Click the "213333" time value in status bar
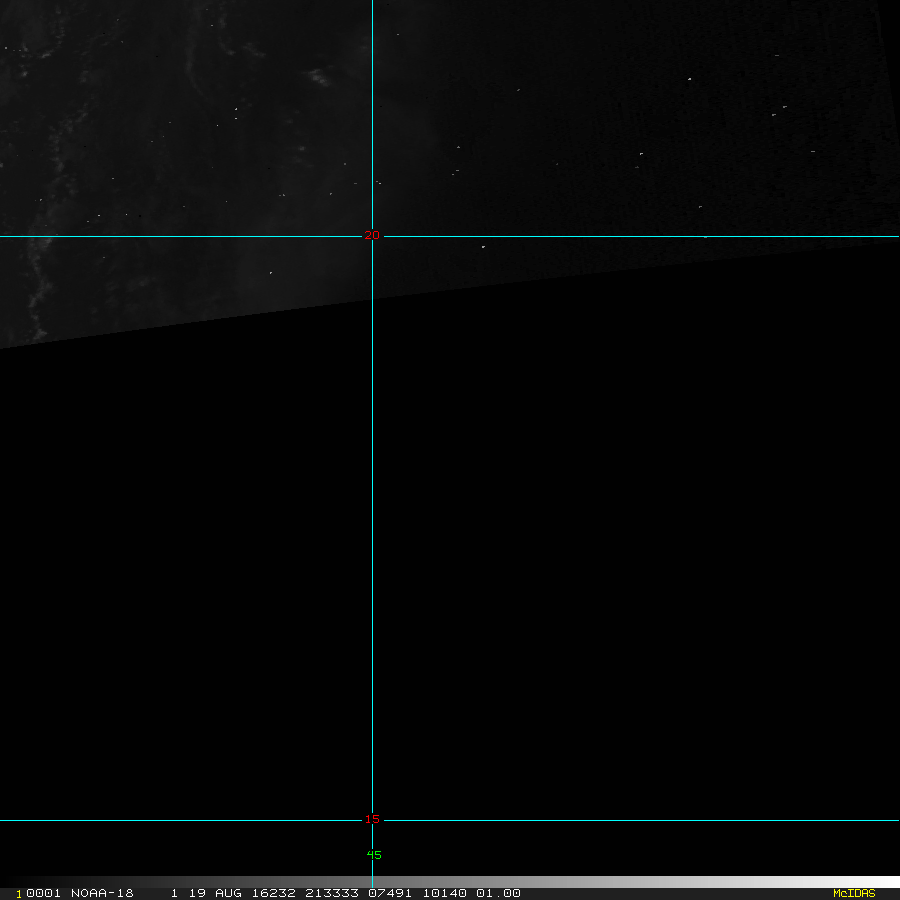The height and width of the screenshot is (900, 900). coord(332,893)
